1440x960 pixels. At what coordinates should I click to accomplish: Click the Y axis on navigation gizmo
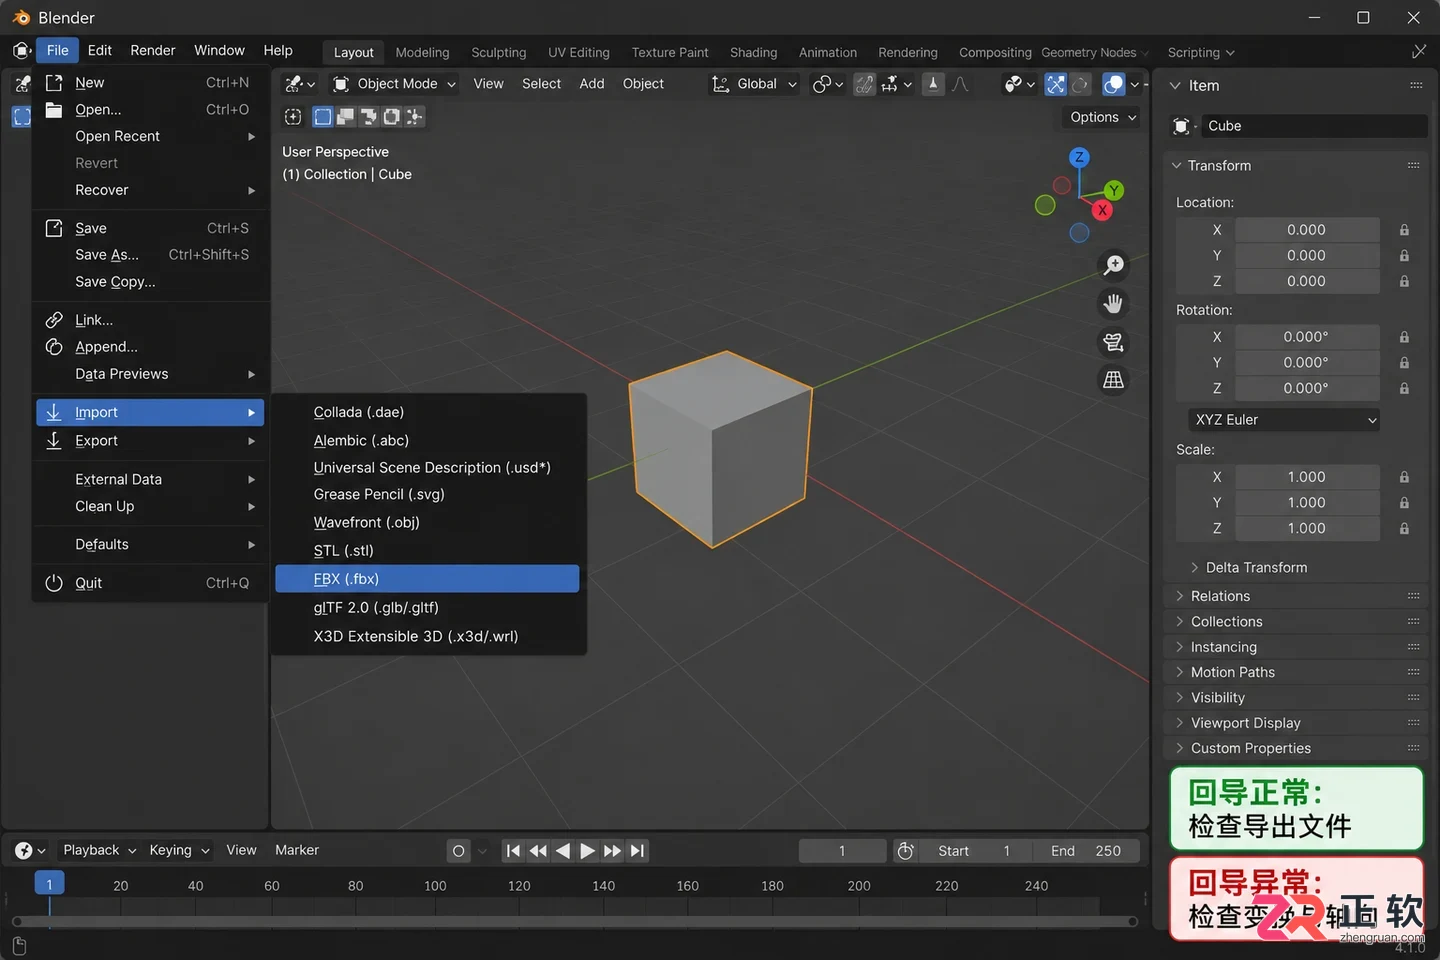tap(1114, 190)
